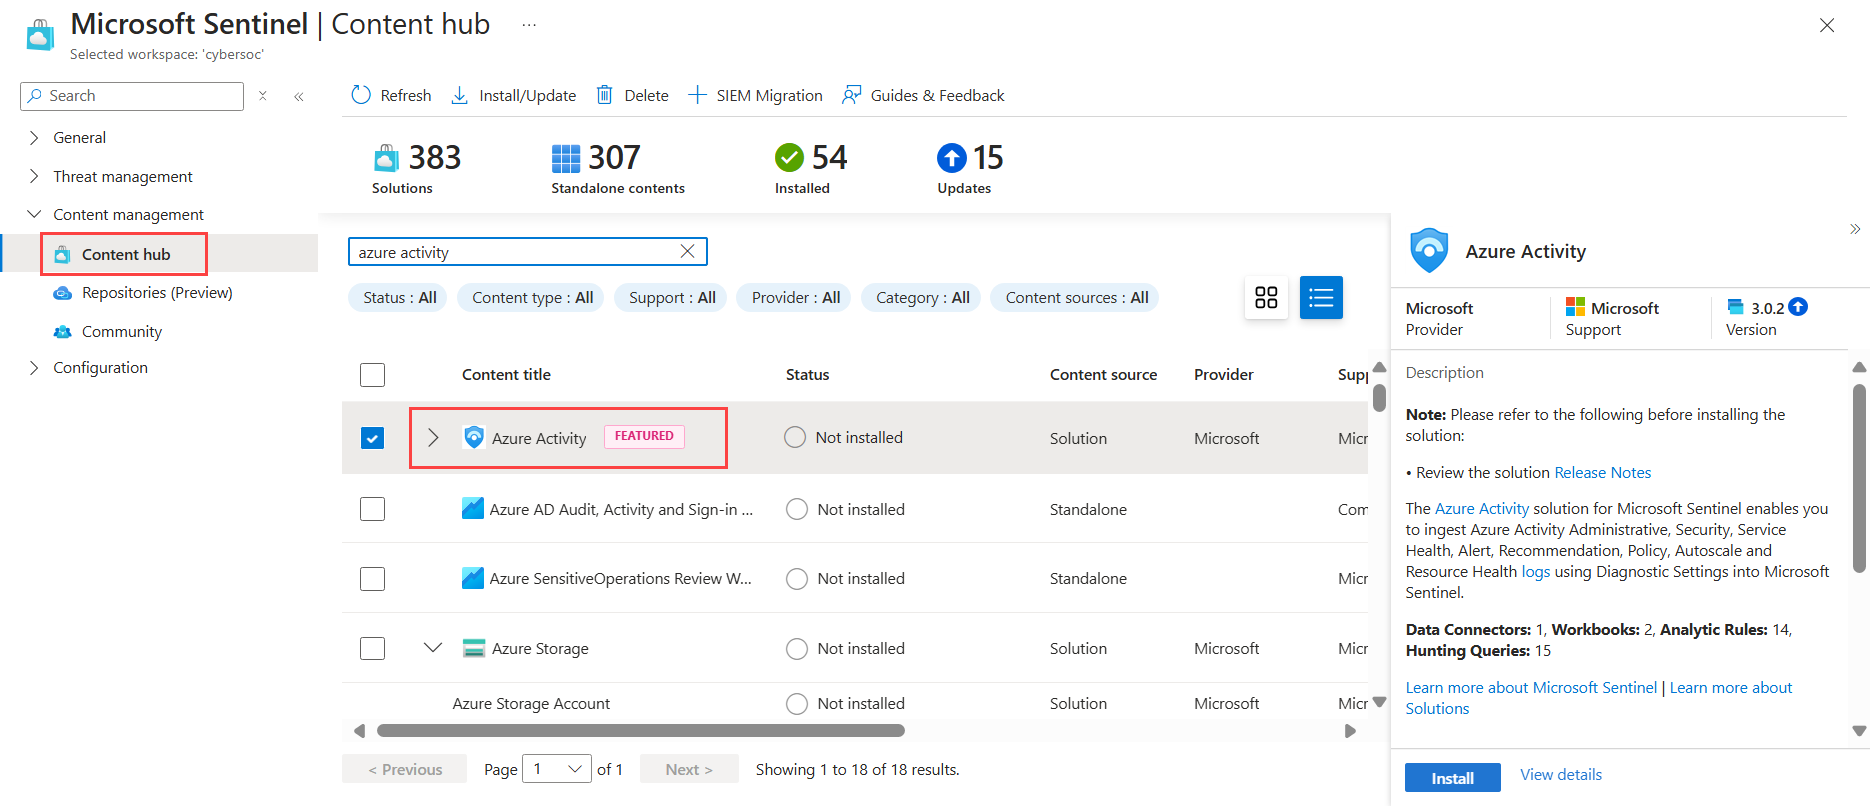Image resolution: width=1870 pixels, height=806 pixels.
Task: Click the Refresh icon in toolbar
Action: [x=361, y=95]
